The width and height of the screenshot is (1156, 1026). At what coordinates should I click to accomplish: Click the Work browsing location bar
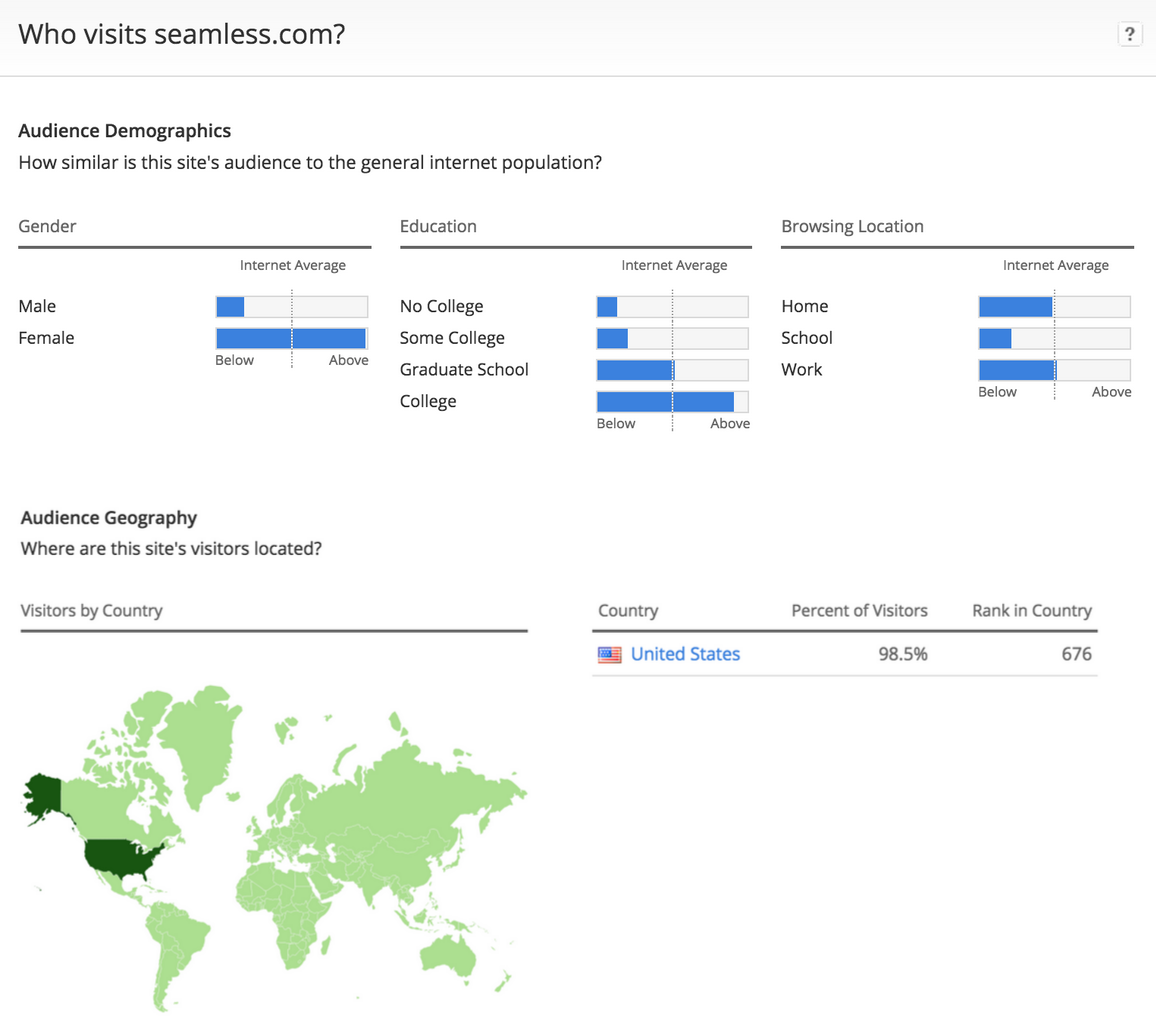(1054, 370)
